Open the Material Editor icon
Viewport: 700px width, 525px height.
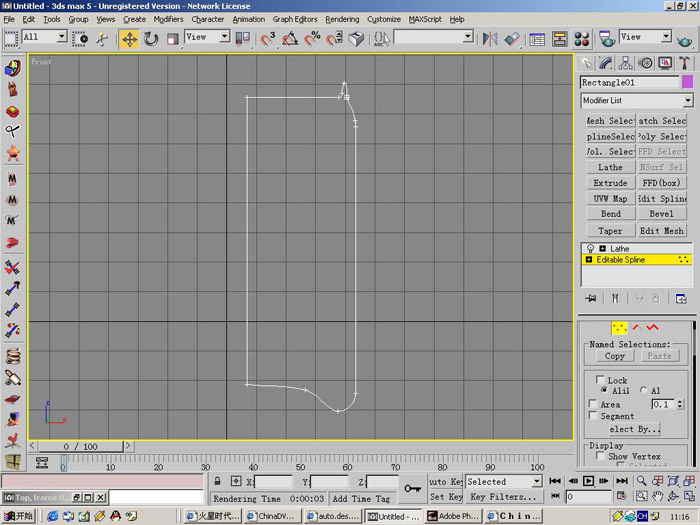click(581, 39)
